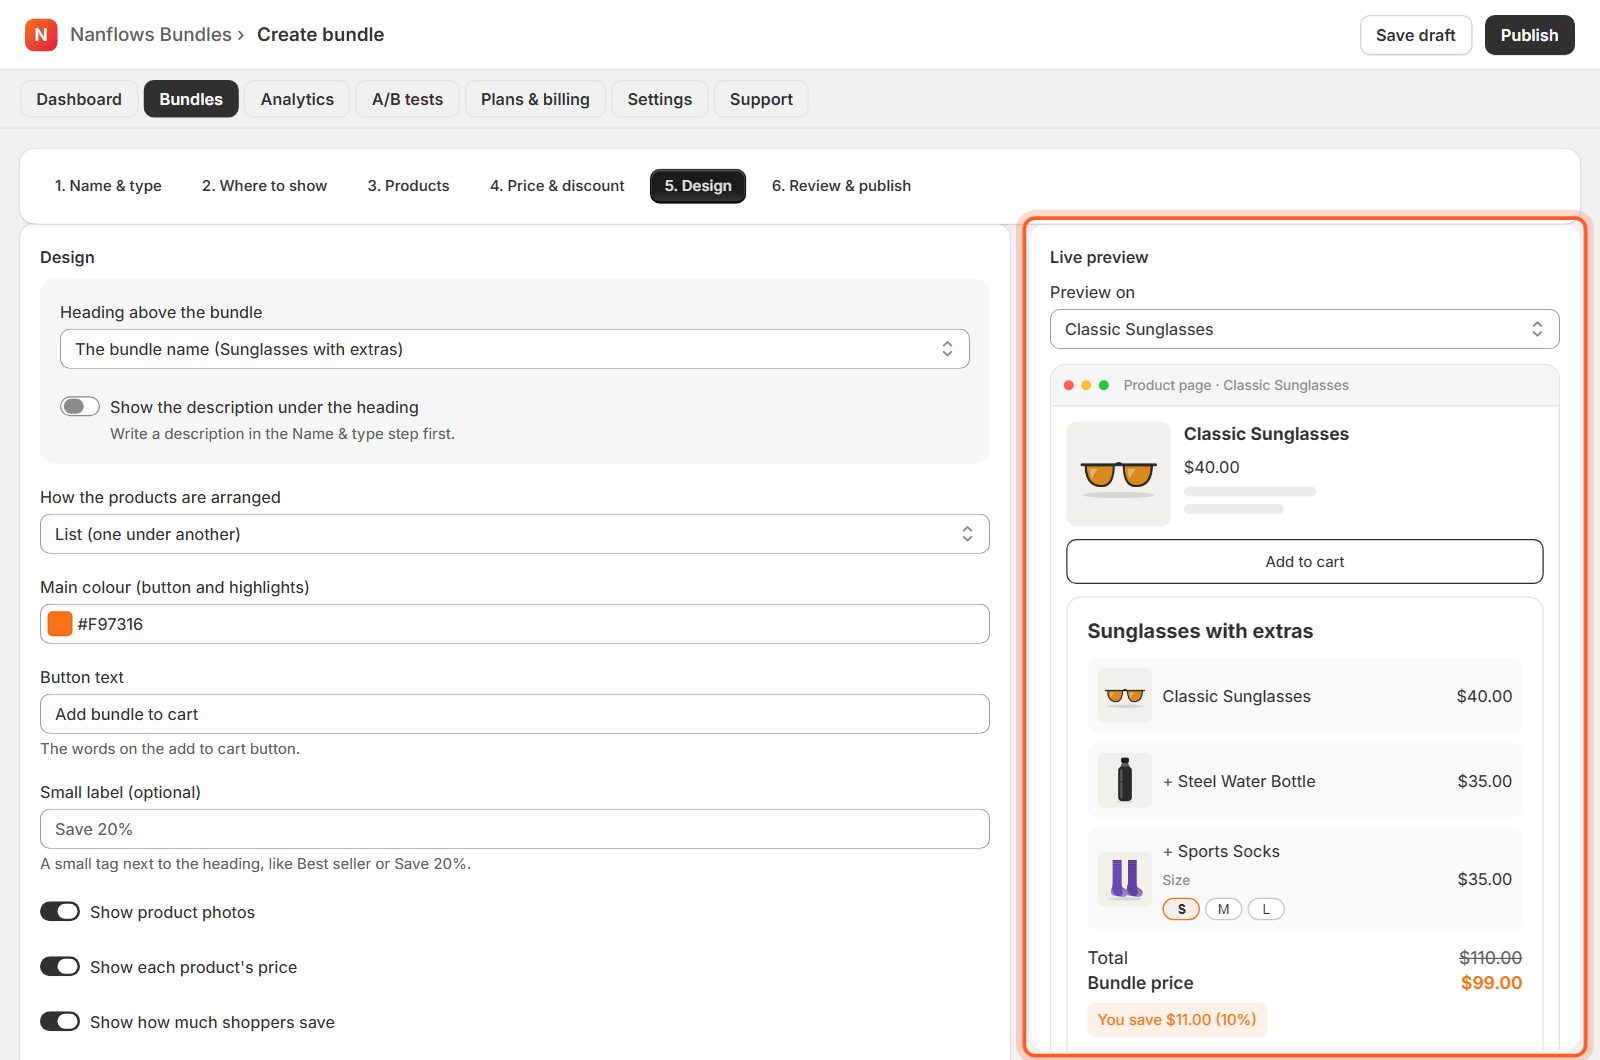Go to step 6. Review & publish

tap(841, 186)
